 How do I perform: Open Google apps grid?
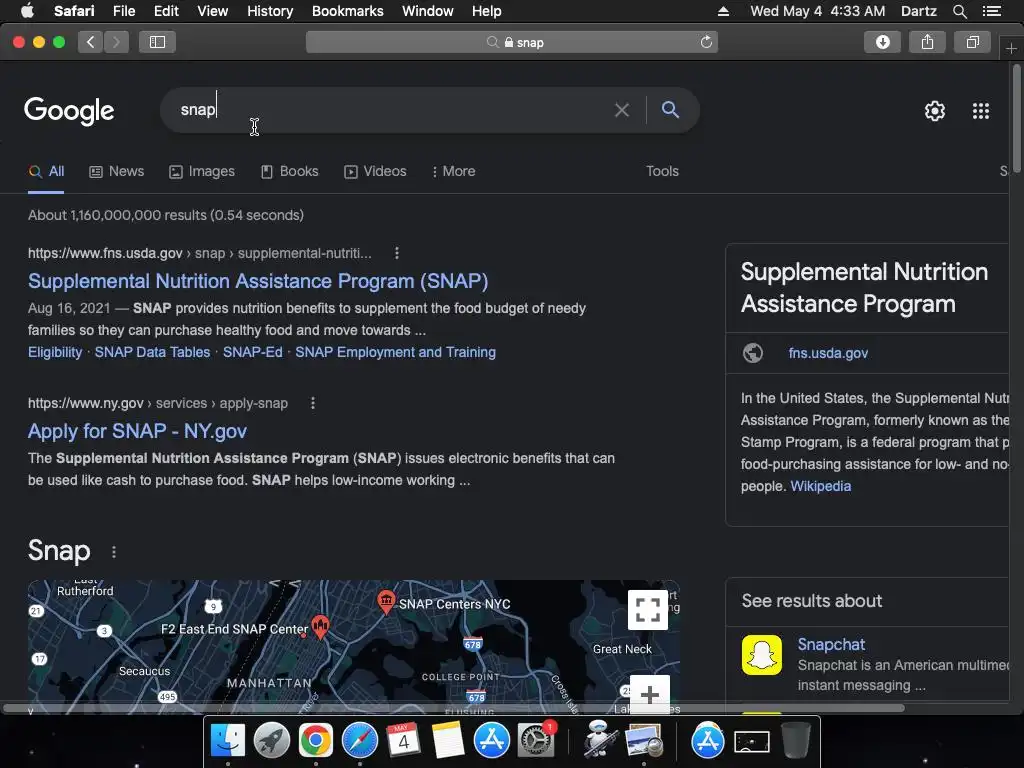tap(980, 111)
